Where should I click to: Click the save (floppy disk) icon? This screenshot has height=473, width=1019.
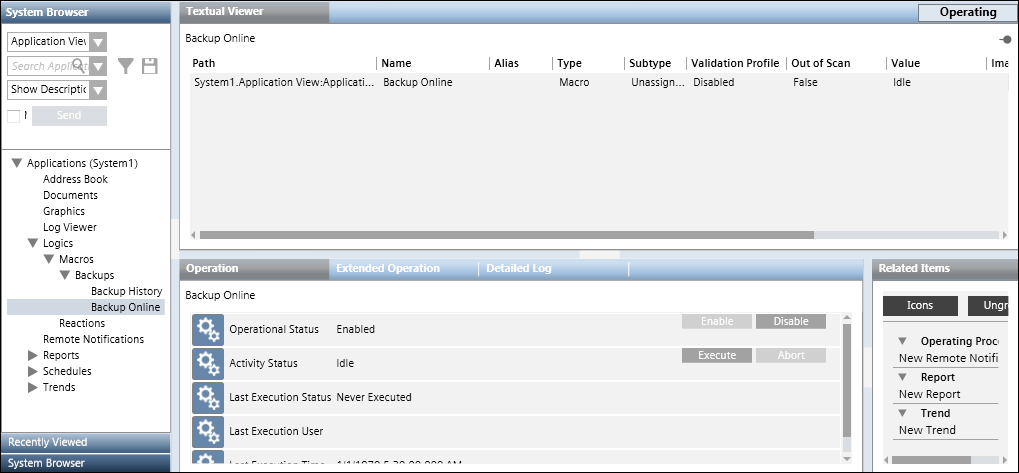(150, 66)
